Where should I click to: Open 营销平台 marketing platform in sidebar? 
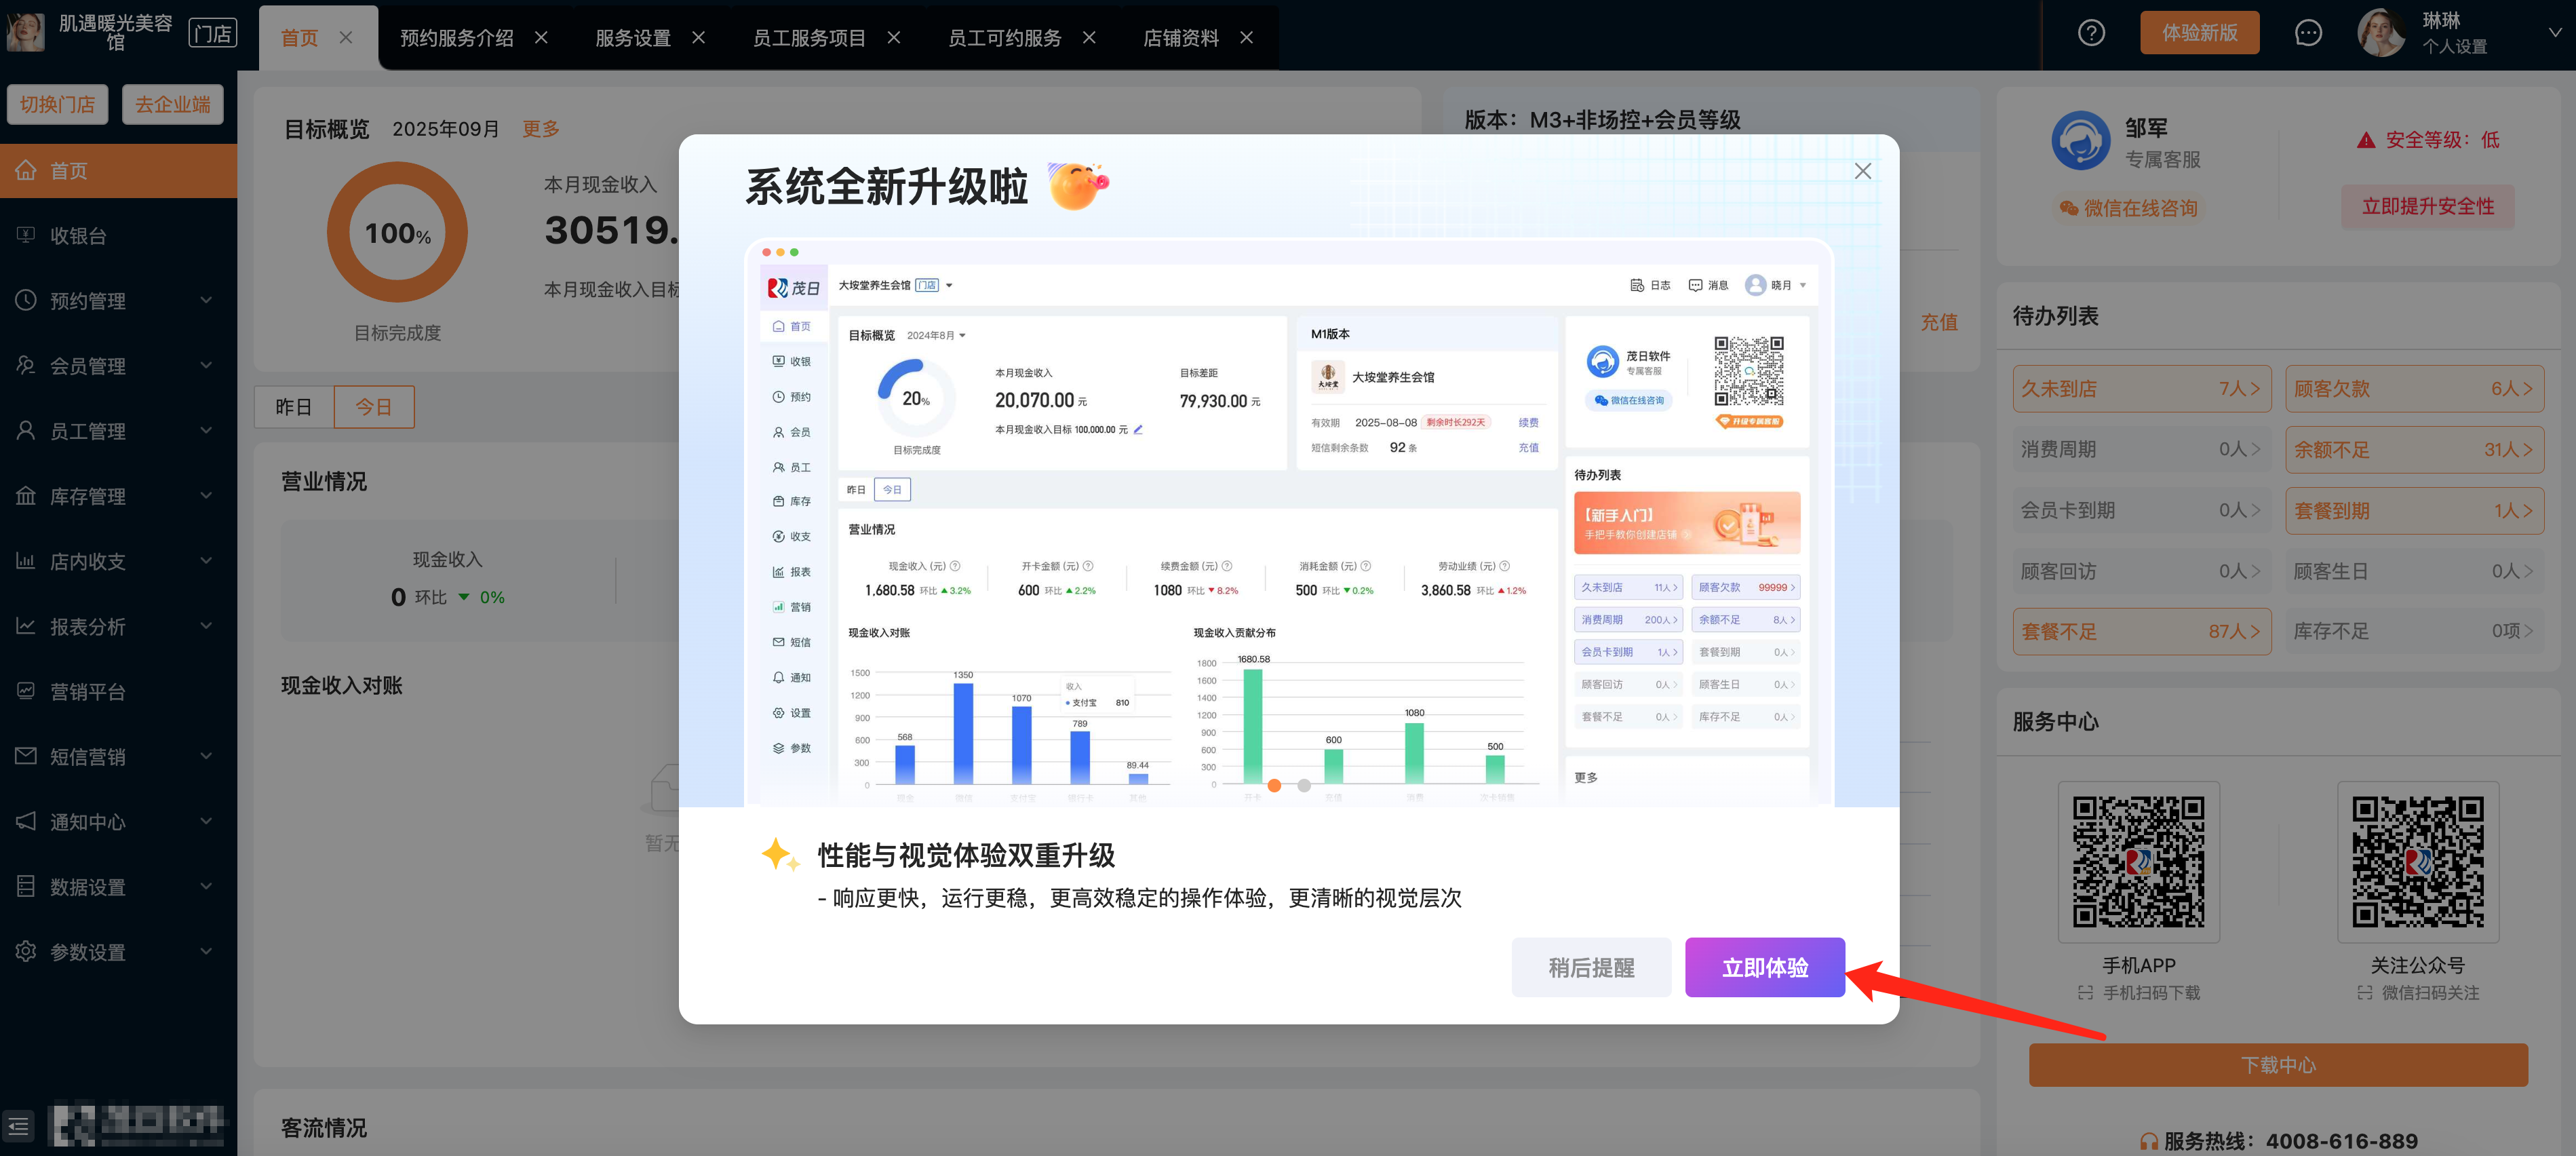tap(88, 691)
